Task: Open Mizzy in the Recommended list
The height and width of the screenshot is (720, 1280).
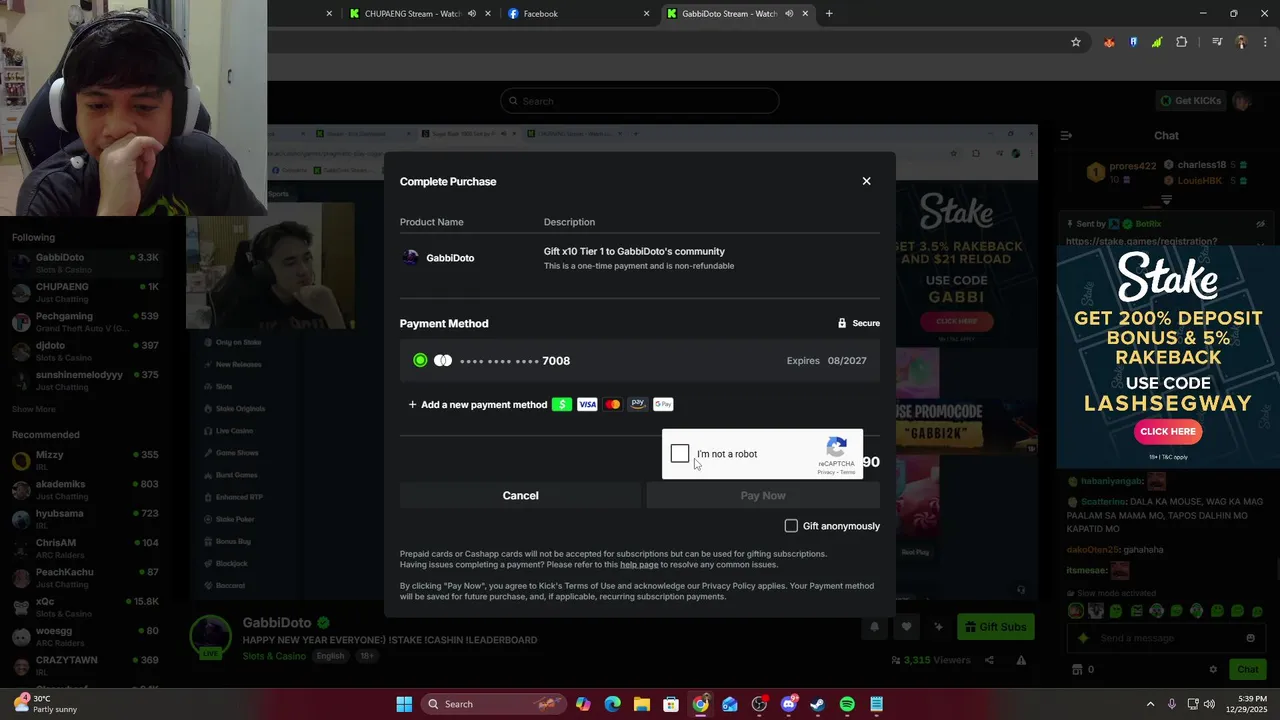Action: (x=90, y=460)
